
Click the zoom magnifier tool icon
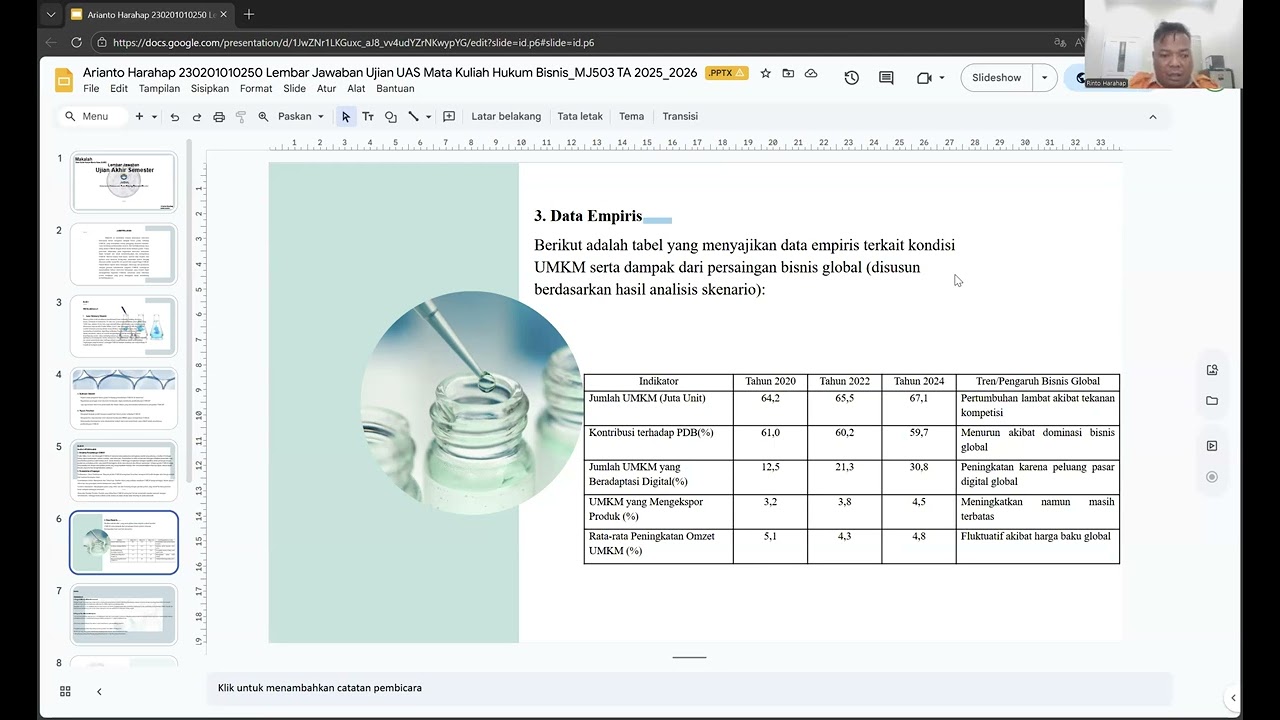point(263,117)
